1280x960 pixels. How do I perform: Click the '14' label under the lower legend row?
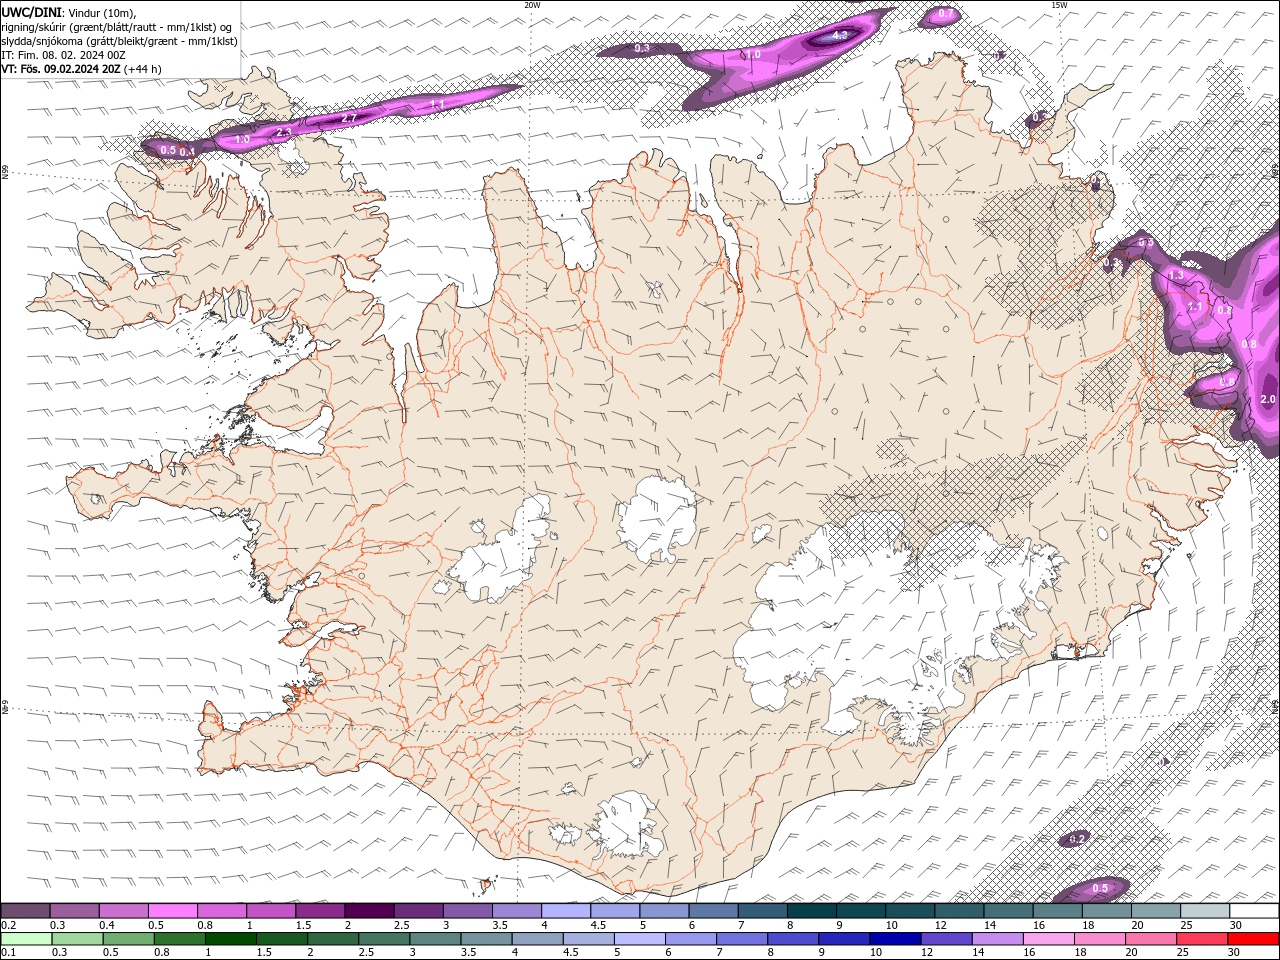[977, 953]
